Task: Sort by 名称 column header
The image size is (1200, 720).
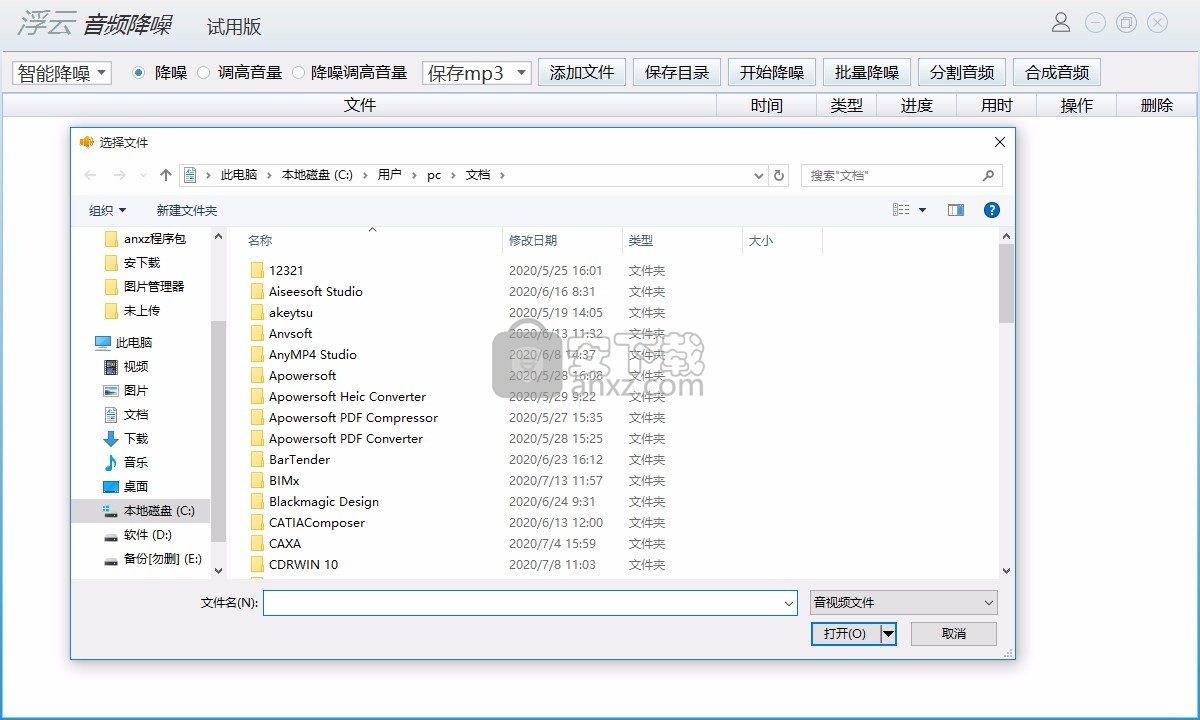Action: click(x=259, y=240)
